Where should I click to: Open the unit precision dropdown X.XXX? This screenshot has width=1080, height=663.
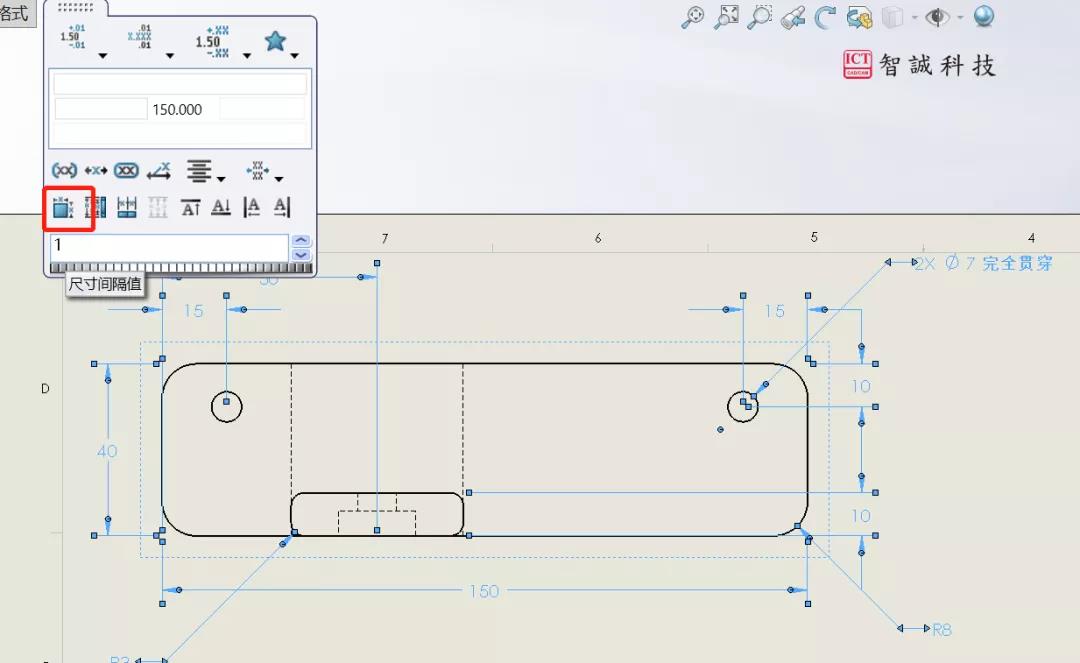tap(169, 56)
